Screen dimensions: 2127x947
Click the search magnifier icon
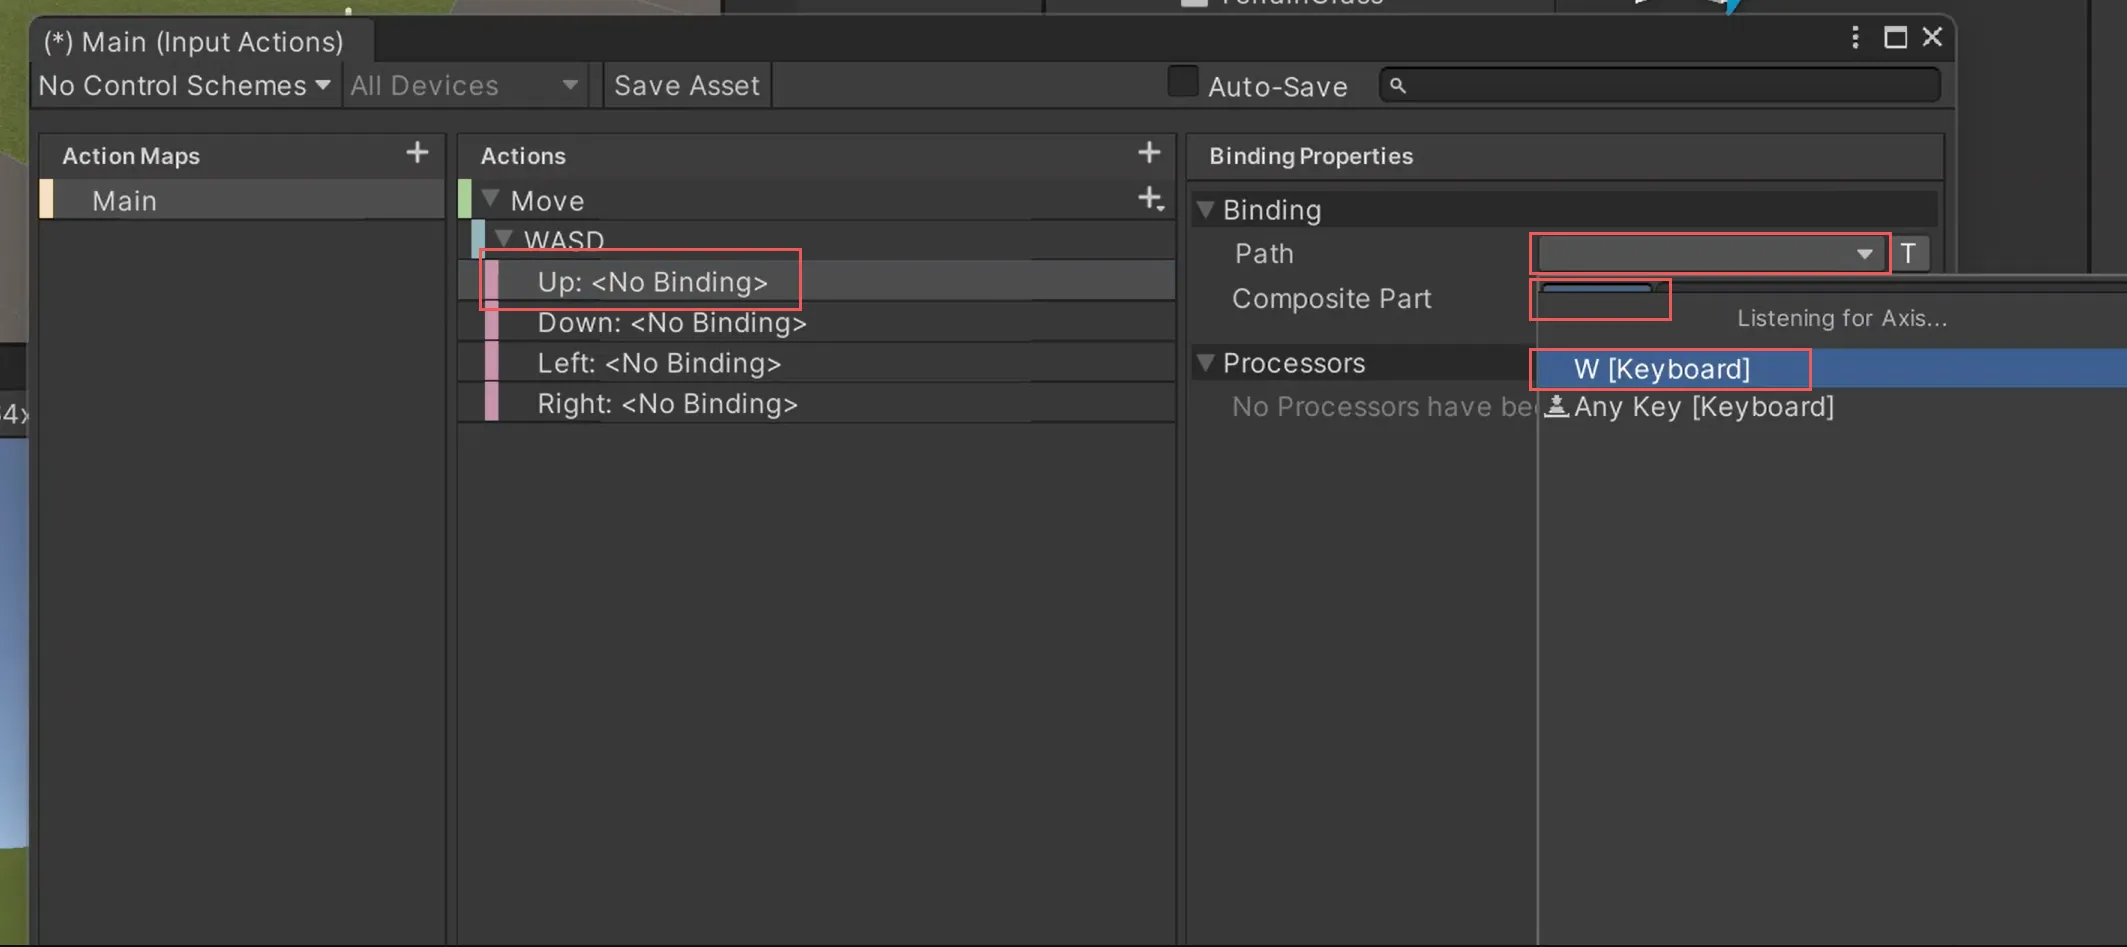pos(1398,86)
